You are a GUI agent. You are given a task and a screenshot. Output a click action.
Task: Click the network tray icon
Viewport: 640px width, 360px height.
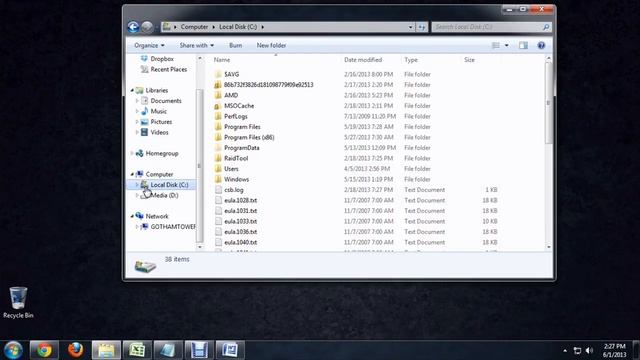coord(577,350)
